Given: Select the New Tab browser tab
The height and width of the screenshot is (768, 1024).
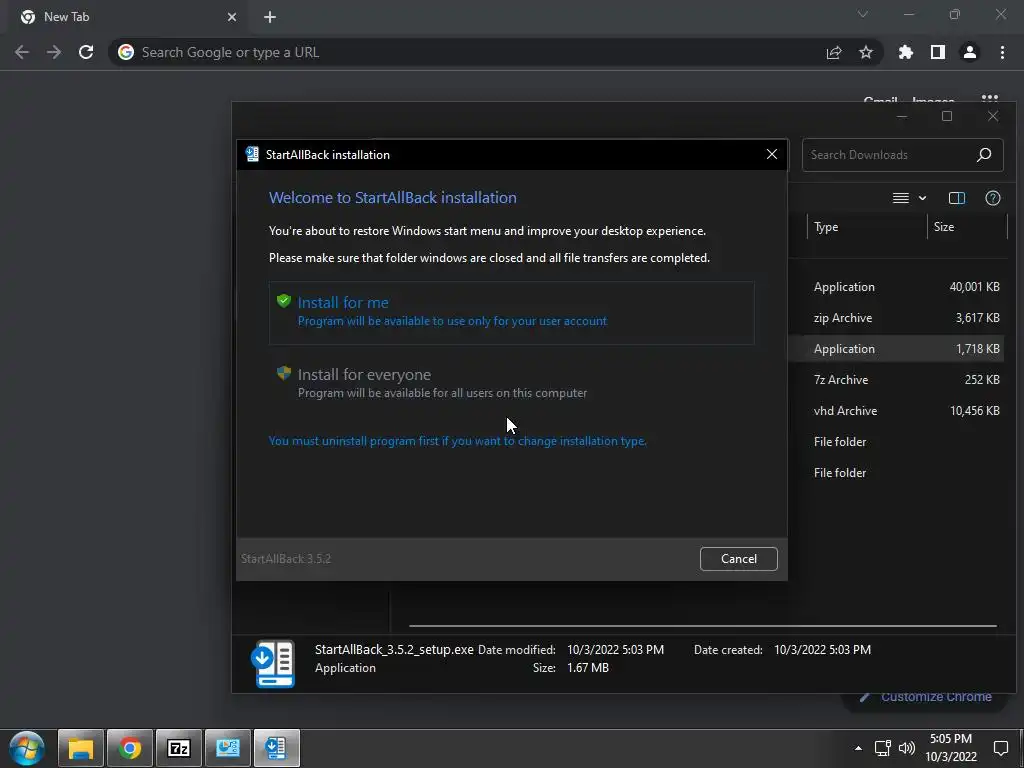Looking at the screenshot, I should click(128, 17).
